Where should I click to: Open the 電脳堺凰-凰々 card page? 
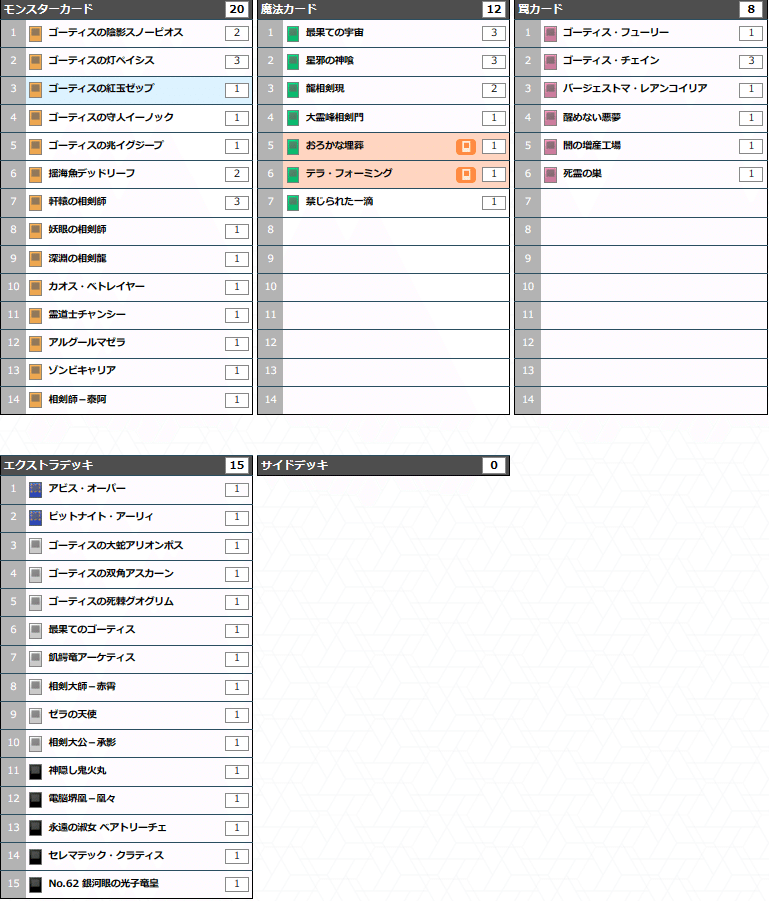[x=82, y=799]
